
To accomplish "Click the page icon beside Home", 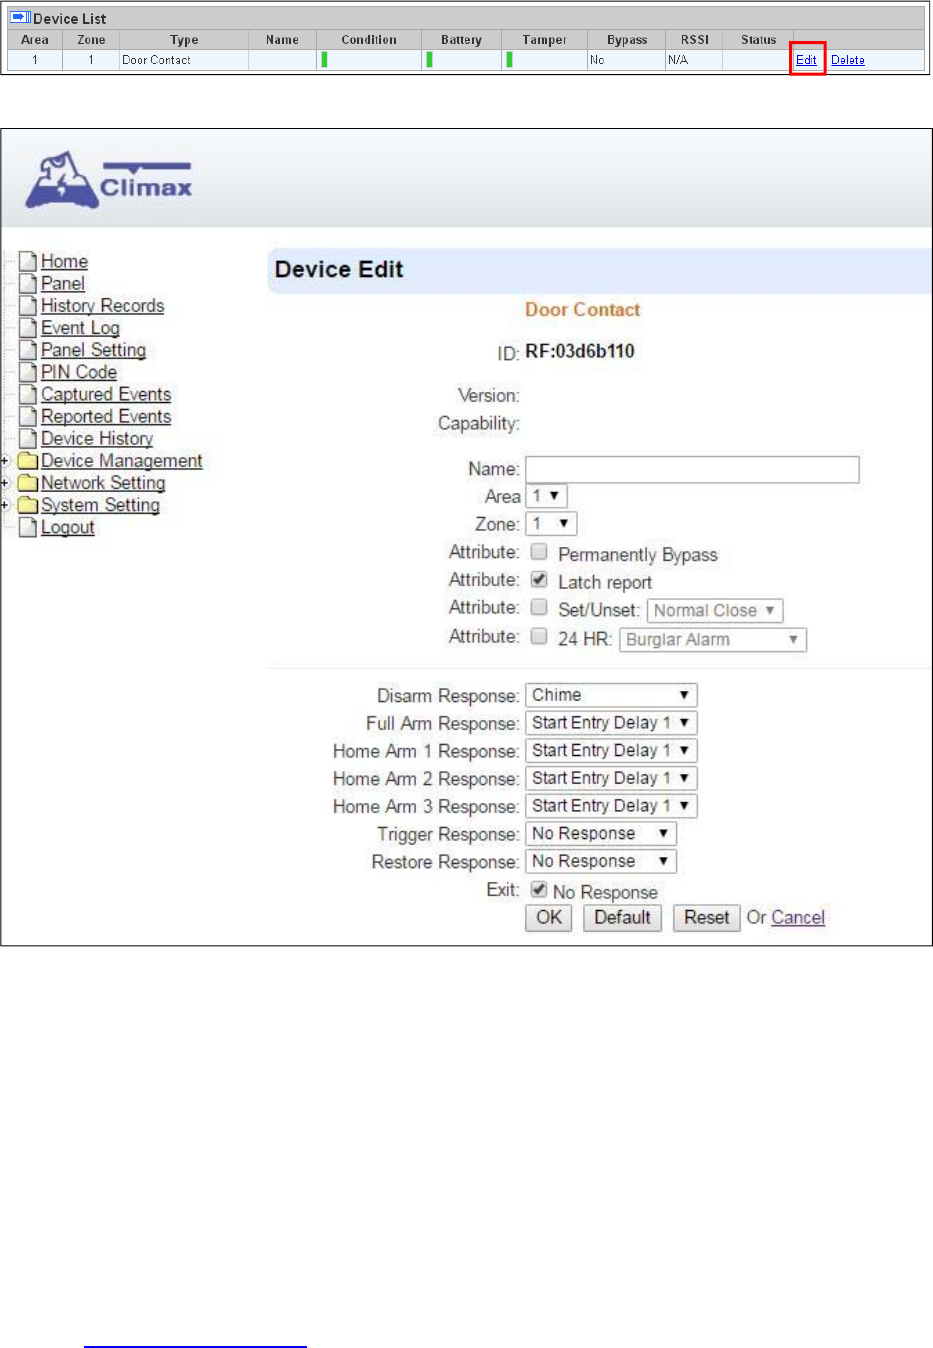I will 28,262.
